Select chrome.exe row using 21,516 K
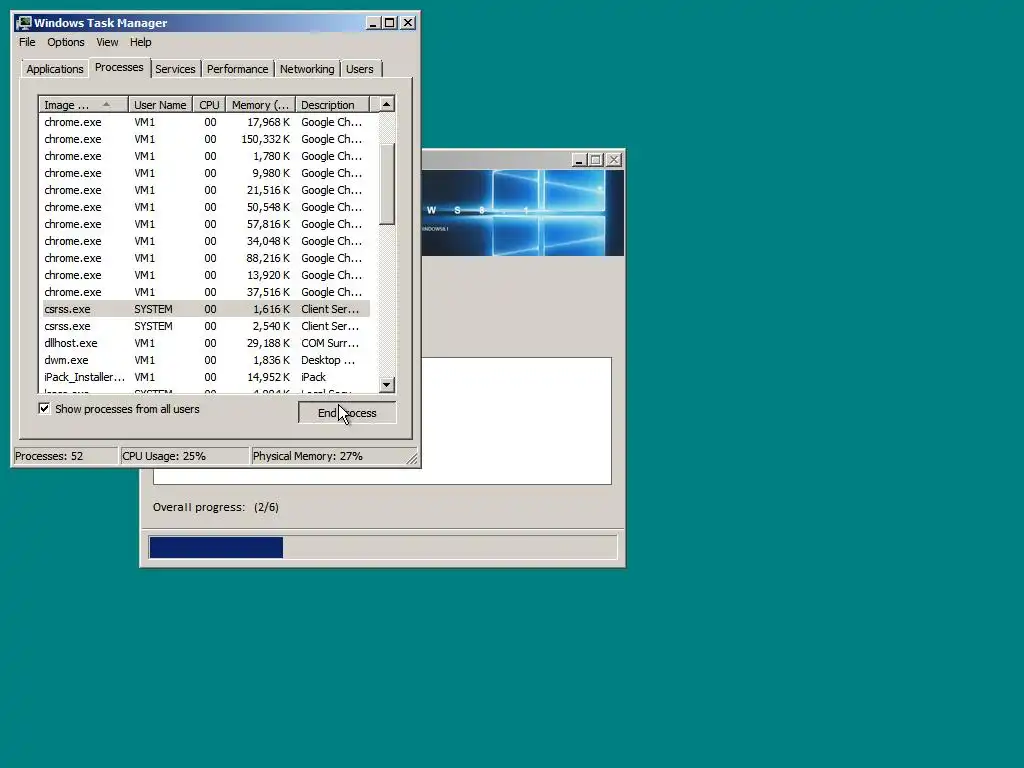The height and width of the screenshot is (768, 1024). (x=206, y=190)
